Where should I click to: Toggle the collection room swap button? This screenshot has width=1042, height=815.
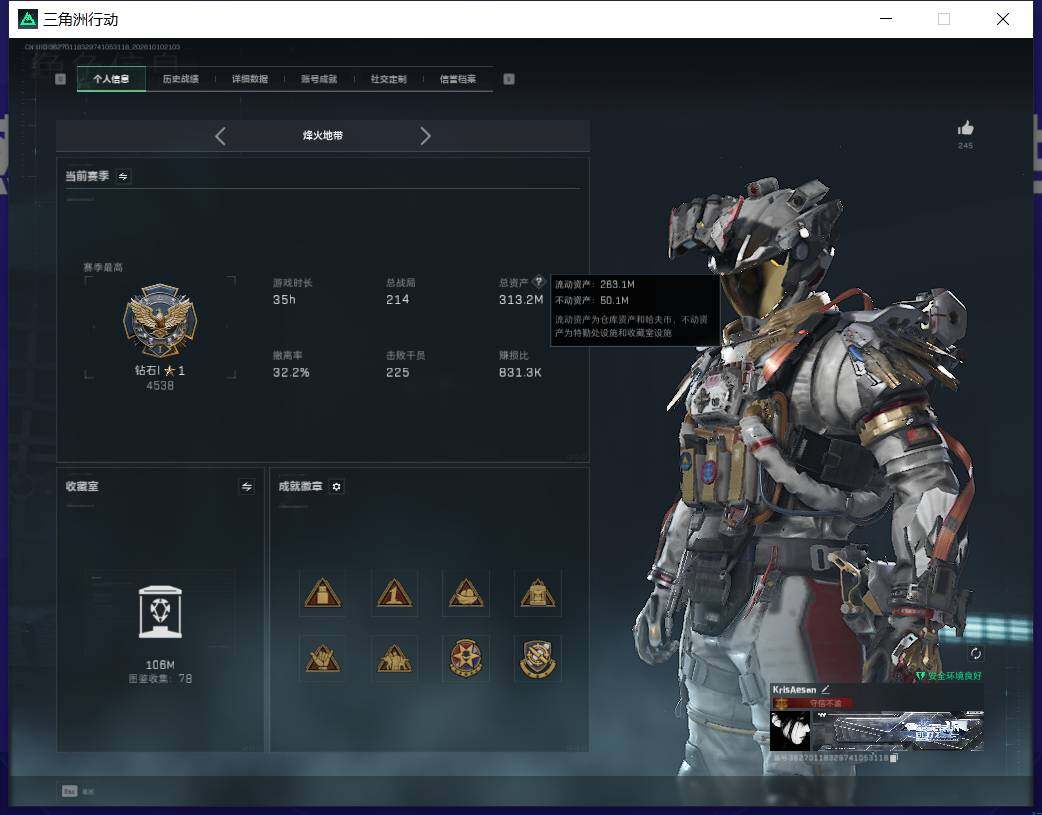(247, 487)
